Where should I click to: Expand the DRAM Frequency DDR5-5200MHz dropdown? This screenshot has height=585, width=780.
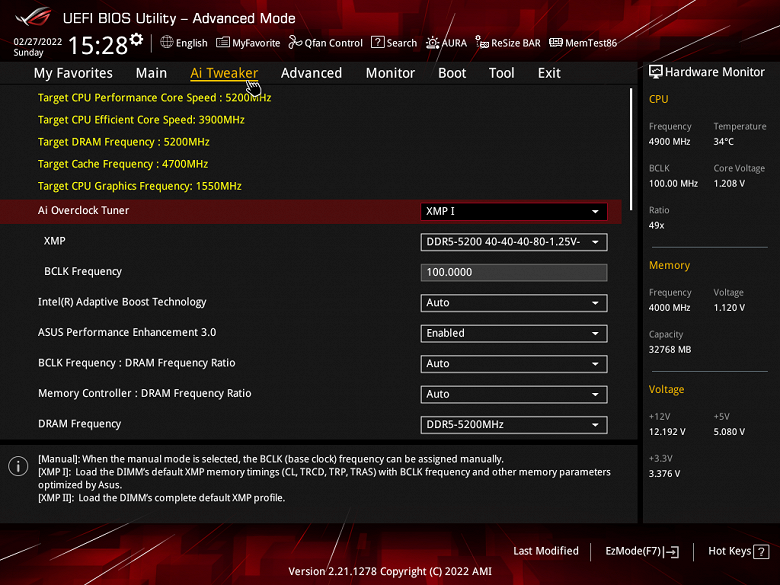[514, 425]
